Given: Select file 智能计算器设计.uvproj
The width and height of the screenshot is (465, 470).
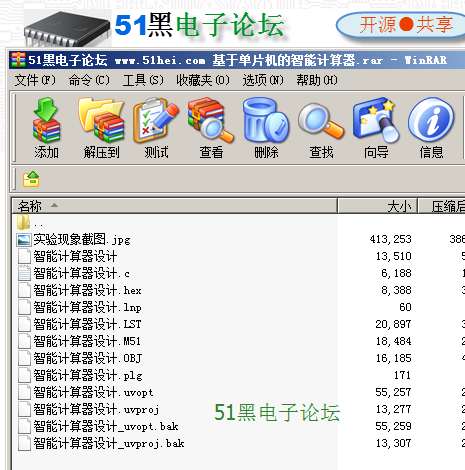Looking at the screenshot, I should click(96, 409).
